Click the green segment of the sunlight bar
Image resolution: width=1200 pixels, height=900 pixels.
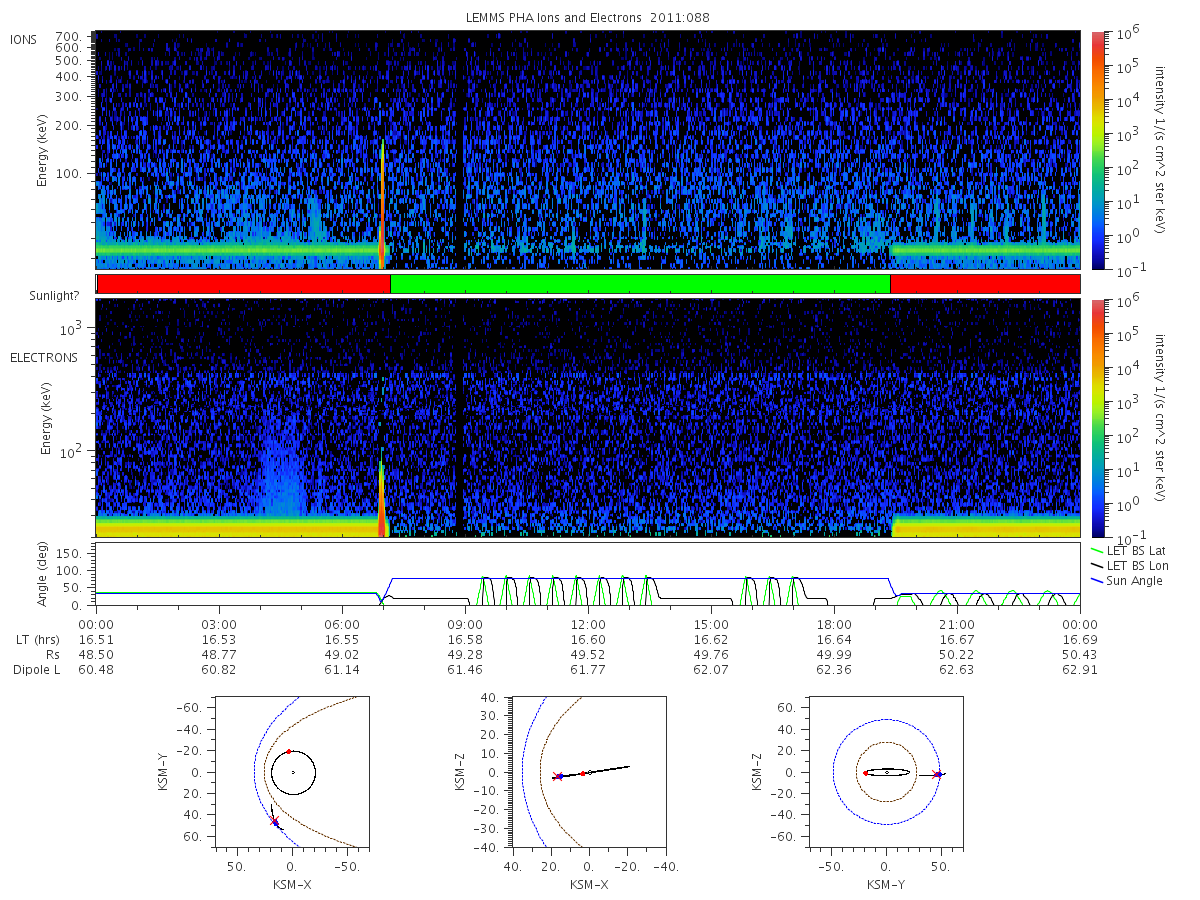click(640, 284)
